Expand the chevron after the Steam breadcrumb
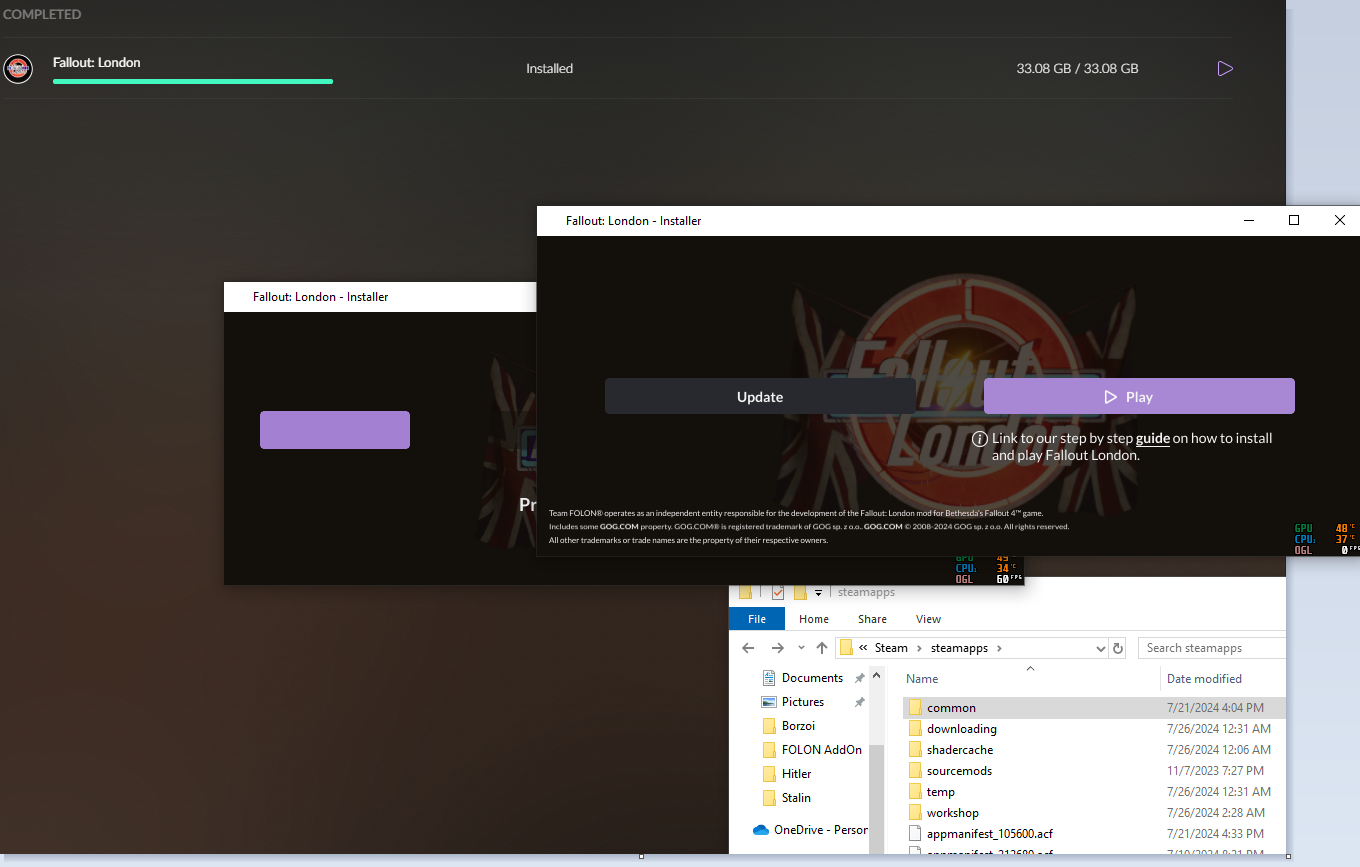This screenshot has width=1360, height=867. point(919,648)
